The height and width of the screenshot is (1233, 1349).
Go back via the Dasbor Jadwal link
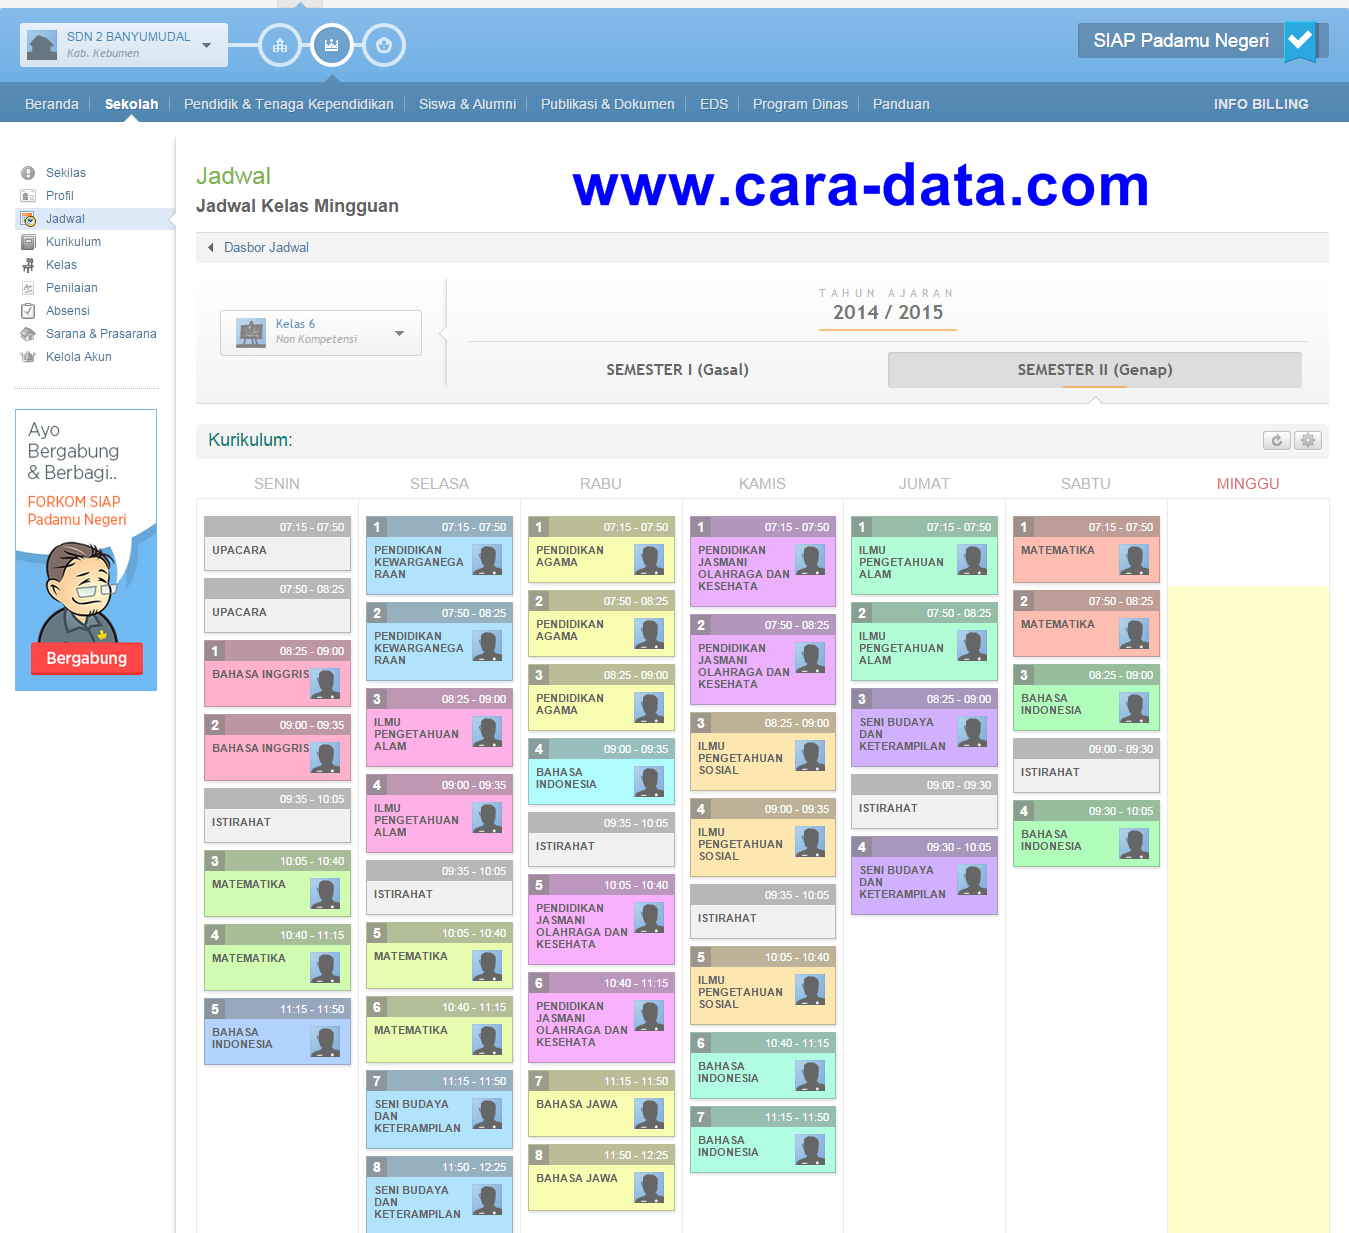point(266,247)
